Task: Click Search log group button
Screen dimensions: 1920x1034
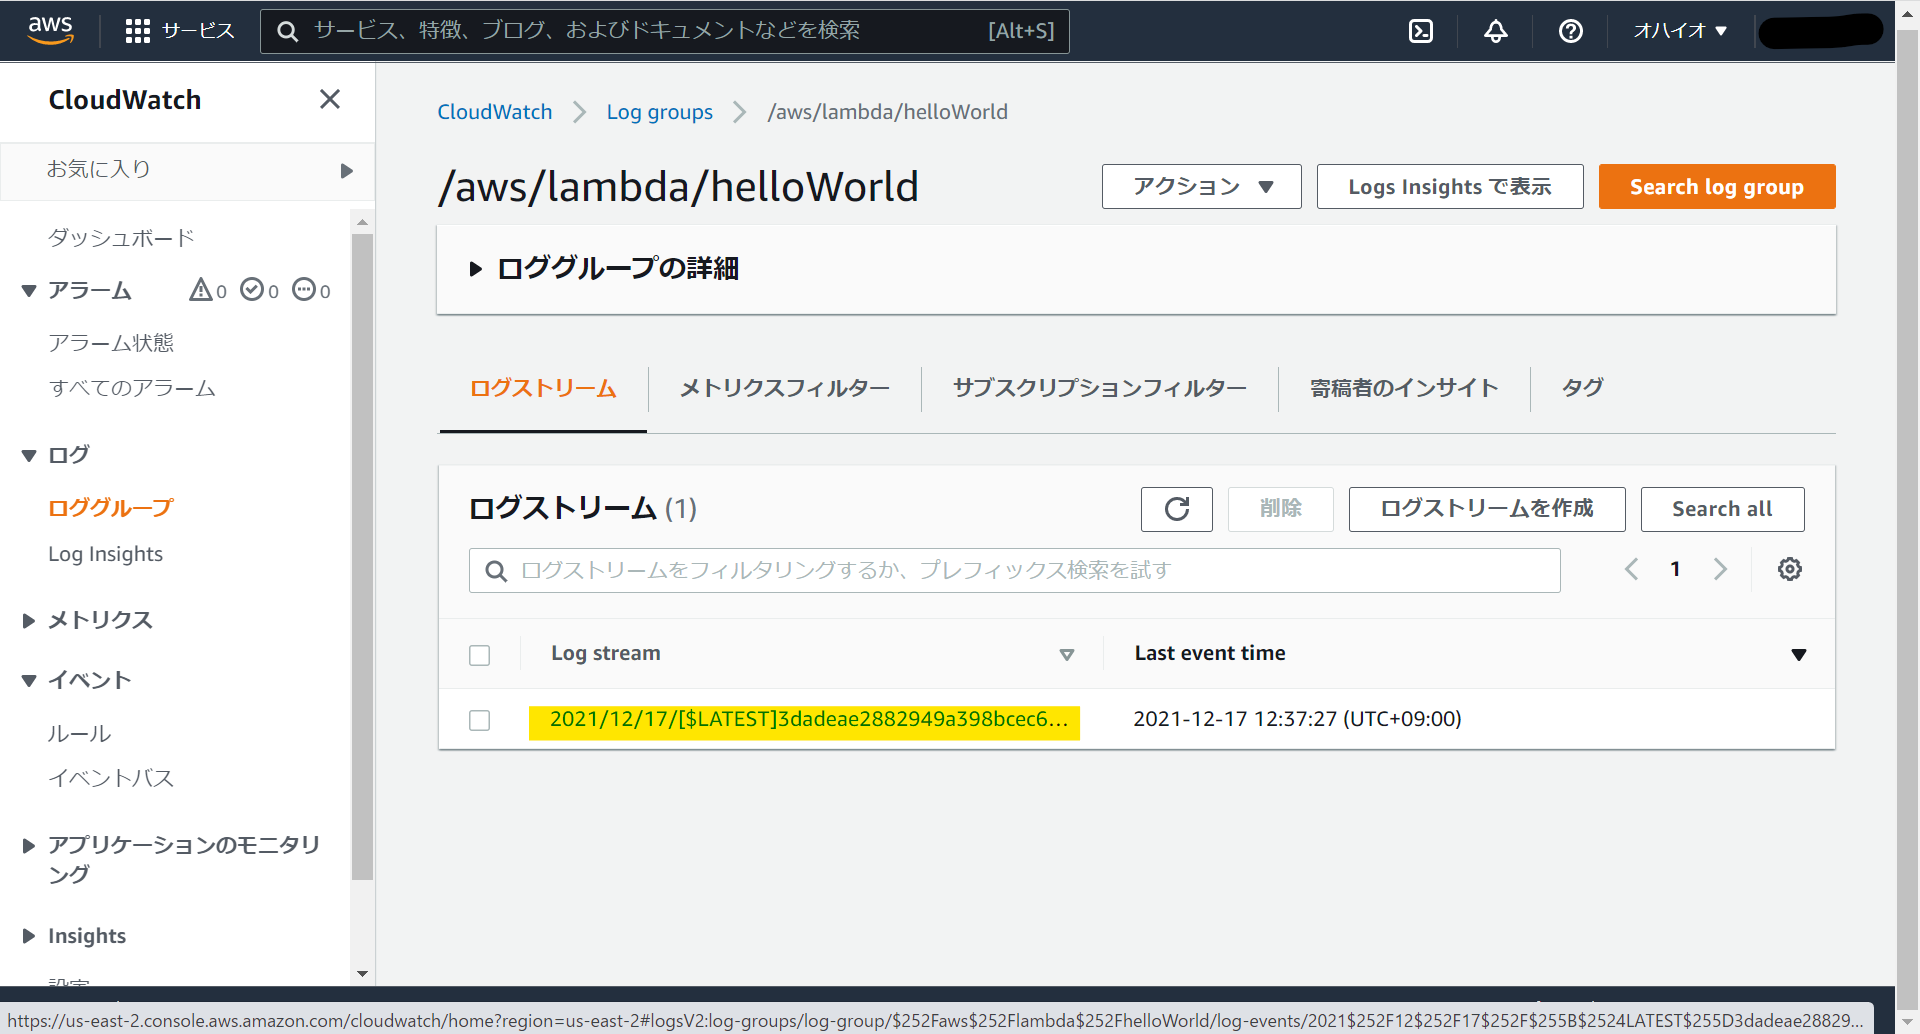Action: point(1717,187)
